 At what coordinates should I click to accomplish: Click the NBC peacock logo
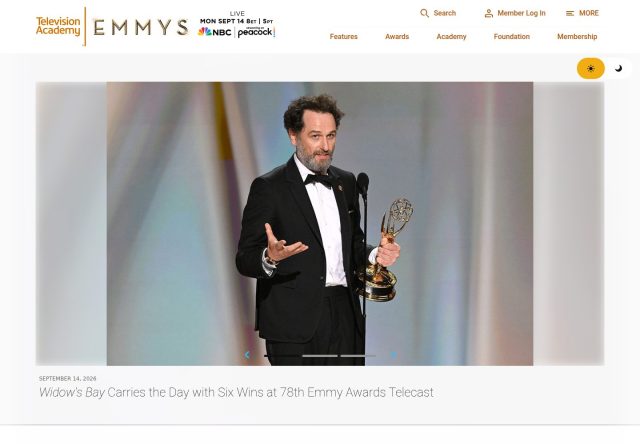pyautogui.click(x=215, y=32)
